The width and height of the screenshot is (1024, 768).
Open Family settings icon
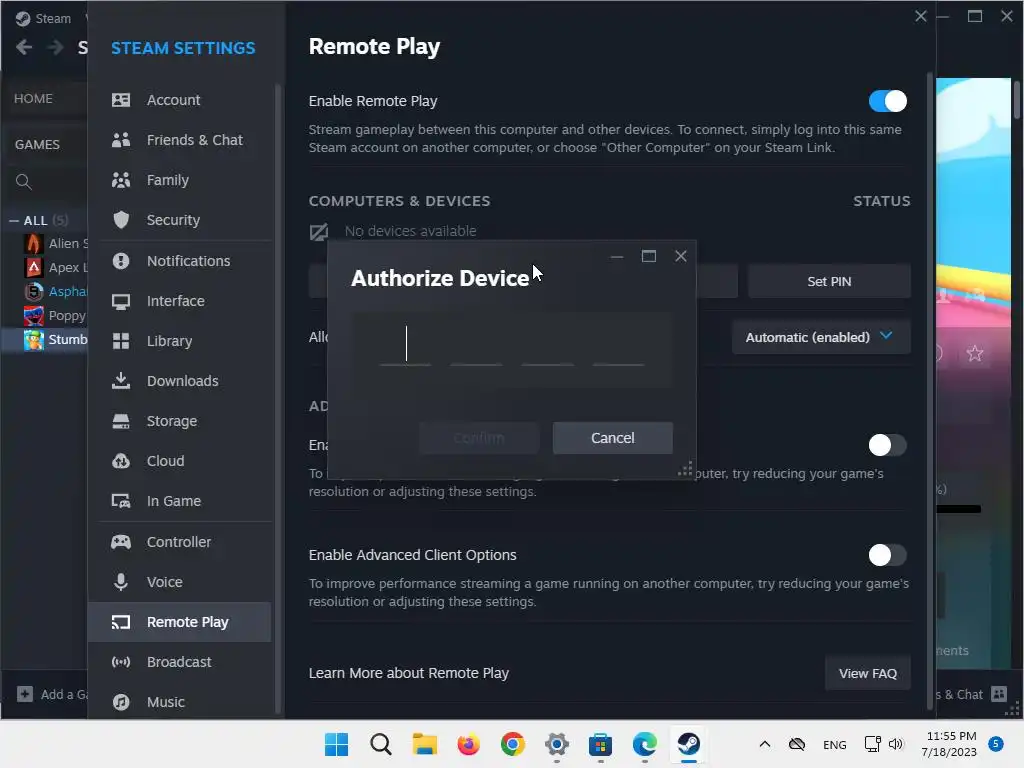(x=121, y=180)
